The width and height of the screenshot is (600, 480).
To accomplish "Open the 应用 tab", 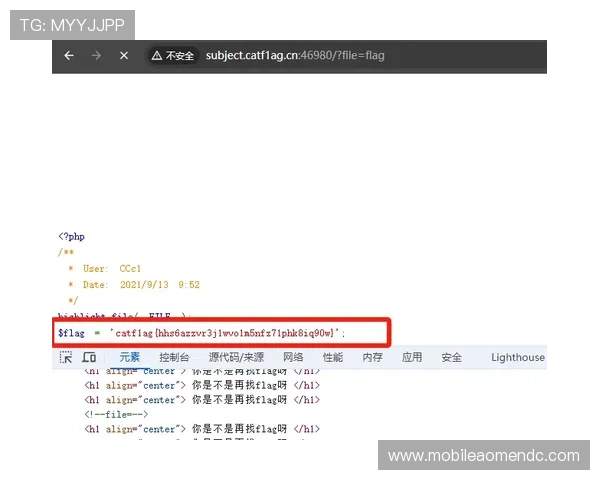I will 412,357.
